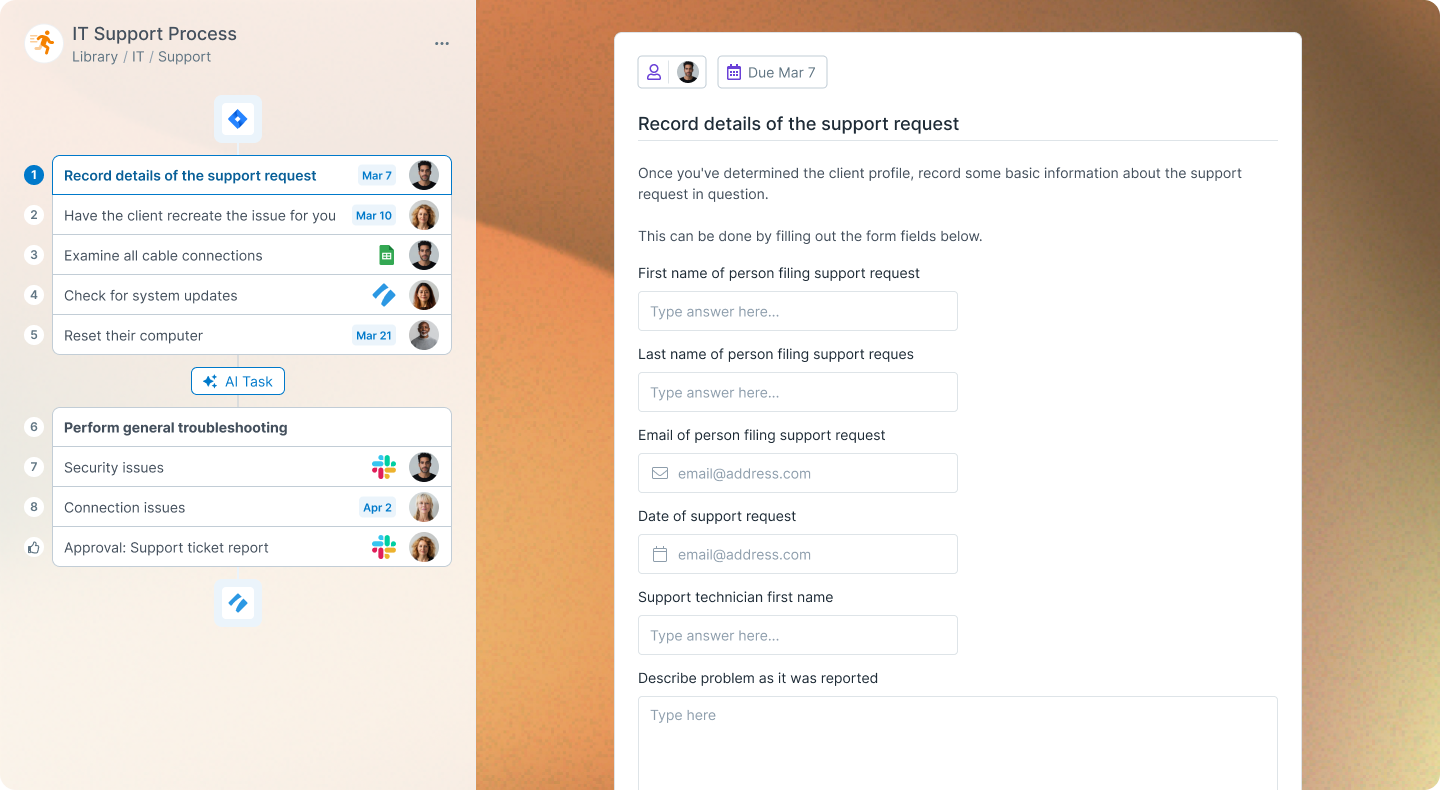Image resolution: width=1440 pixels, height=790 pixels.
Task: Click the Google Sheets icon on Examine cables row
Action: point(386,255)
